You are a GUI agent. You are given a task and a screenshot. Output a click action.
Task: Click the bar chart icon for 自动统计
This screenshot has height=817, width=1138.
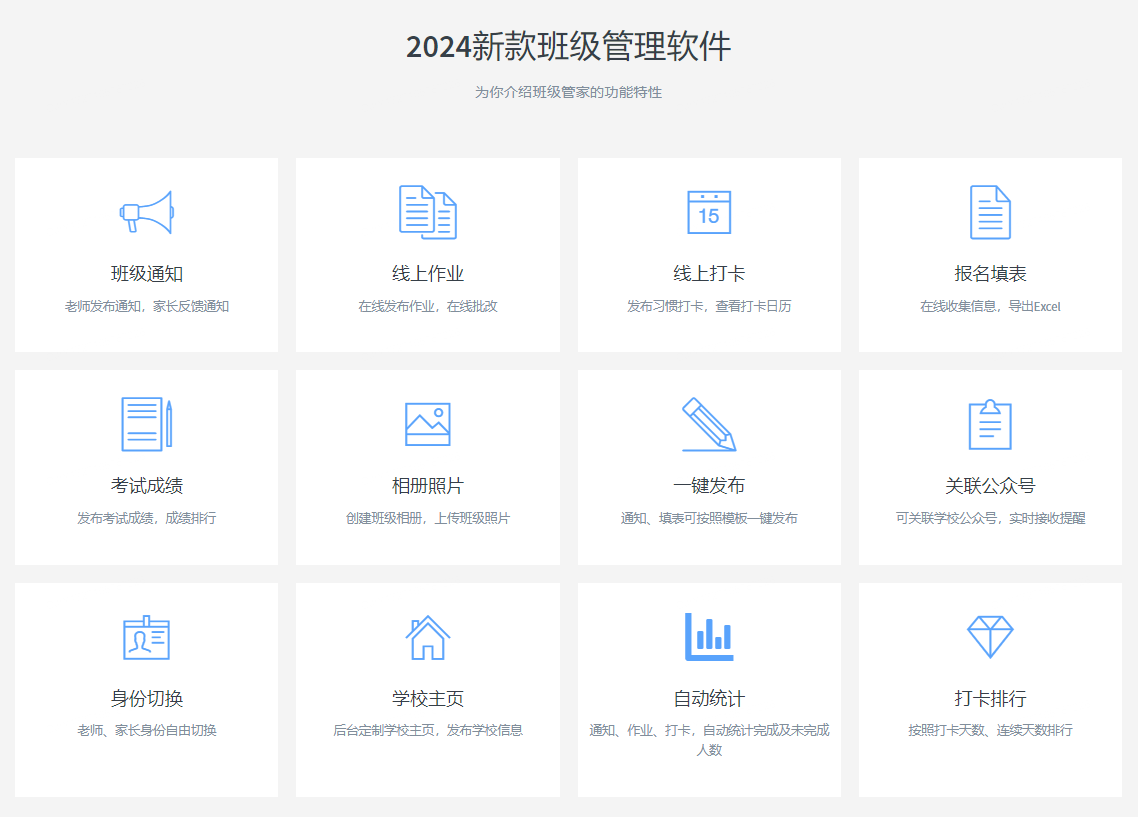tap(709, 637)
